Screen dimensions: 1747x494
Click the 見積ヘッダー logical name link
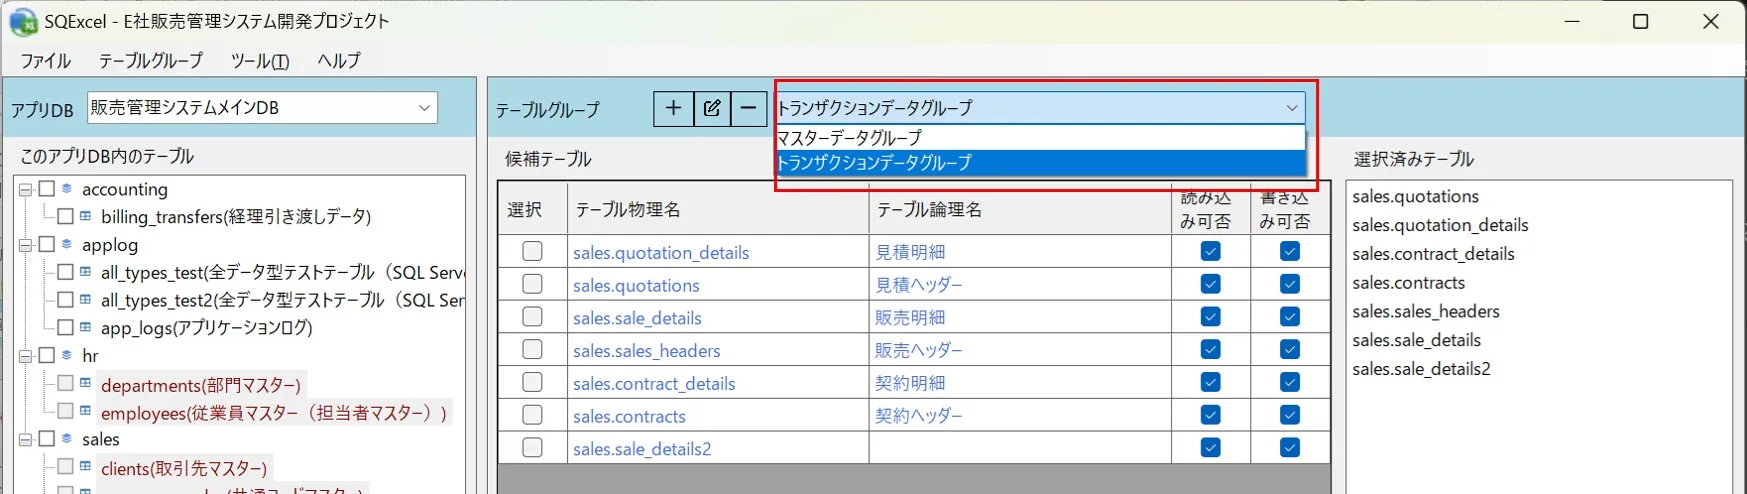click(919, 285)
